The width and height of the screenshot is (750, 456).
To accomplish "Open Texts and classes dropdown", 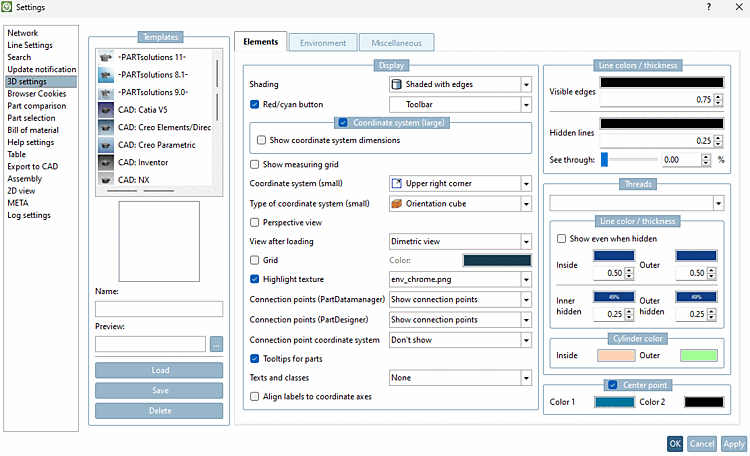I will [460, 378].
